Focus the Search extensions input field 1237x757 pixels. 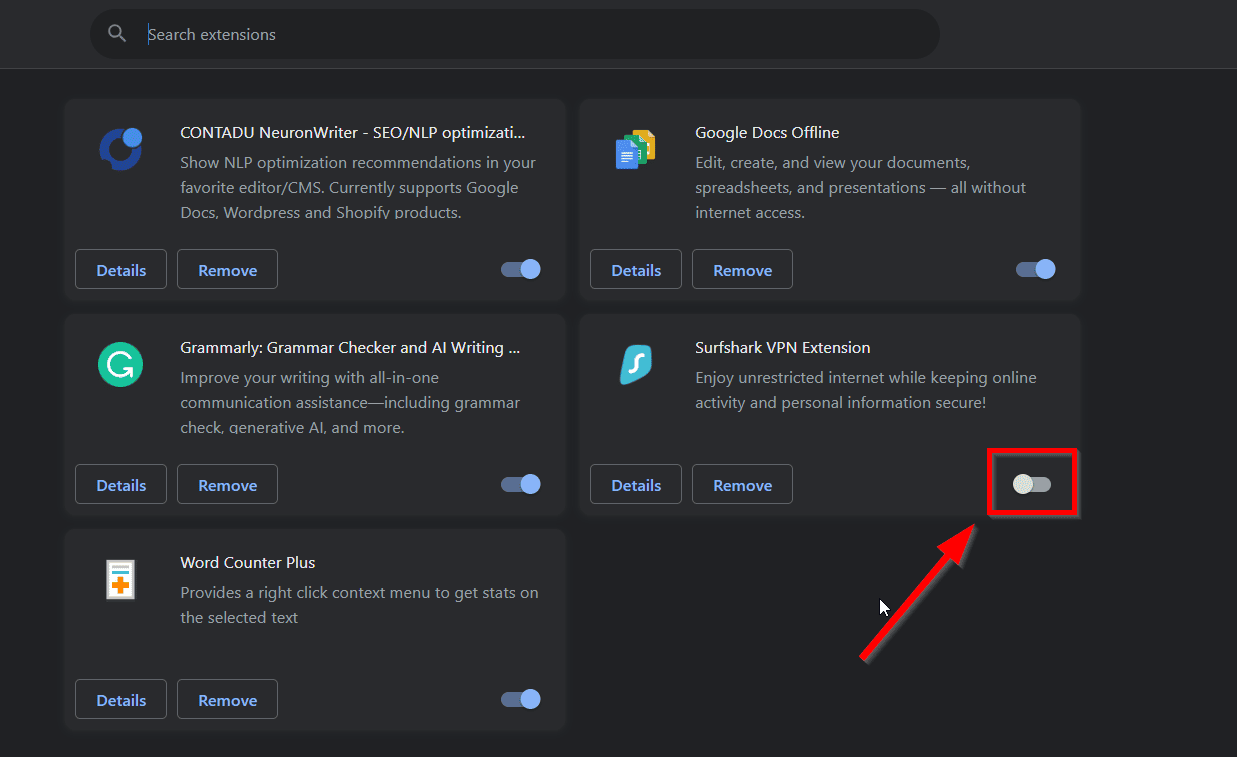point(540,34)
